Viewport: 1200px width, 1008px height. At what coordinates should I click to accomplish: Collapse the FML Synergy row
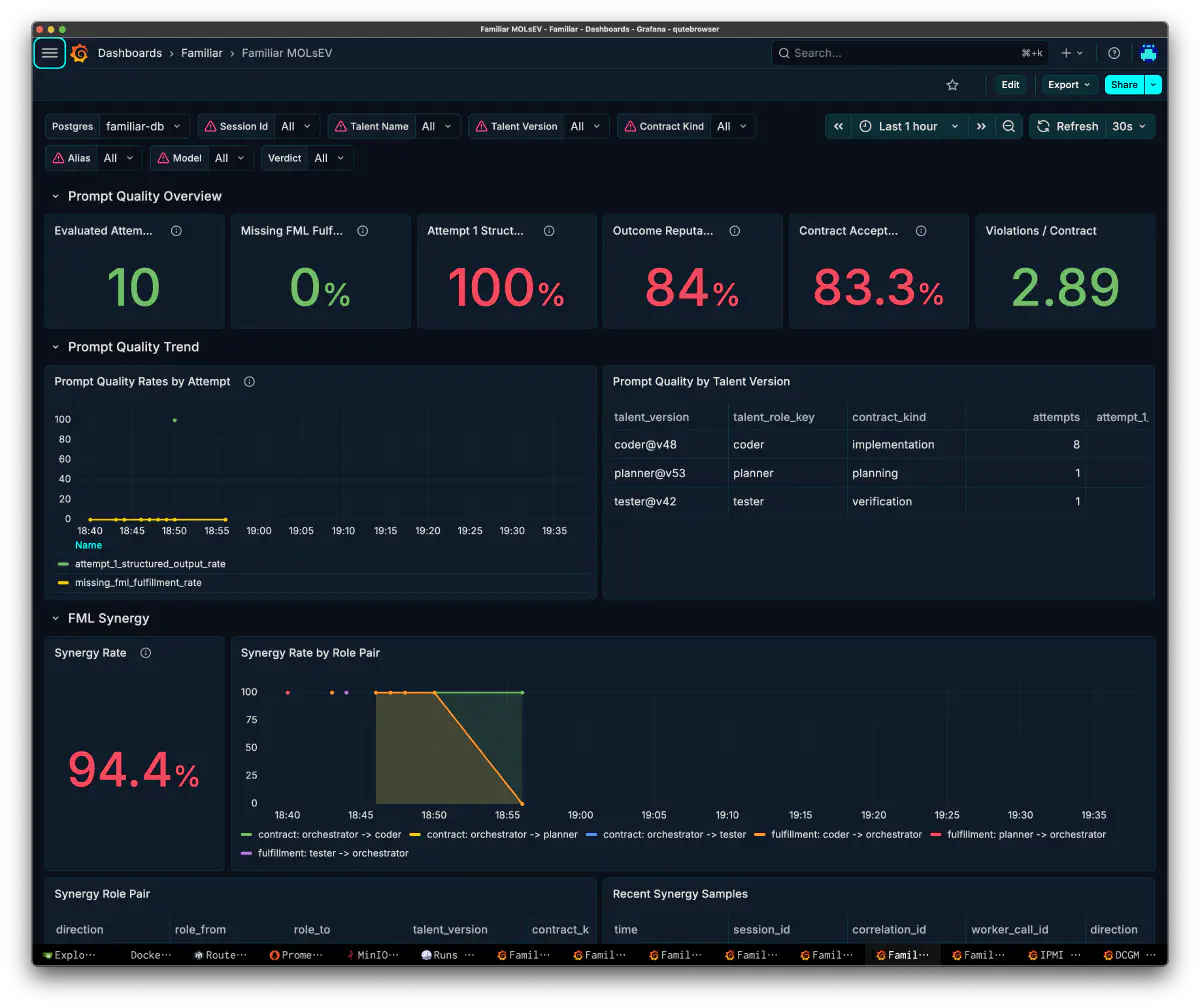(56, 618)
